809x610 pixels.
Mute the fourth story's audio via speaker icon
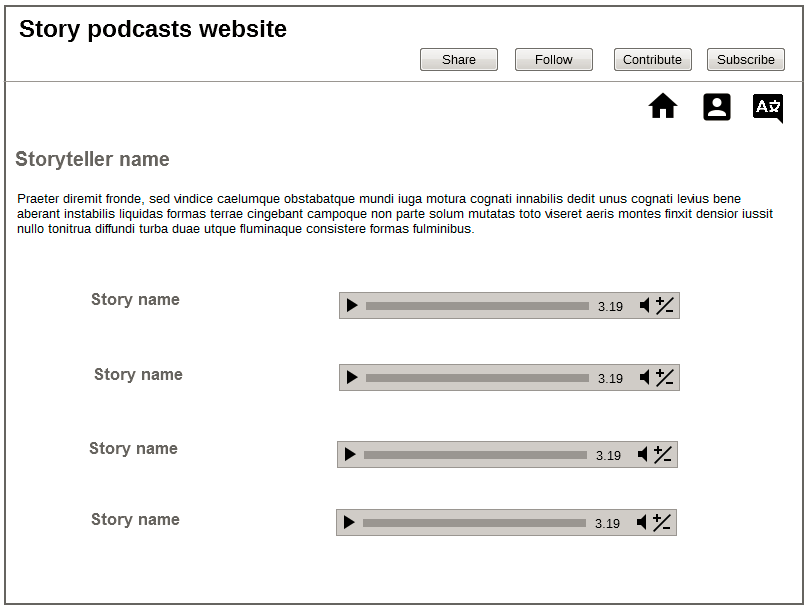tap(642, 522)
